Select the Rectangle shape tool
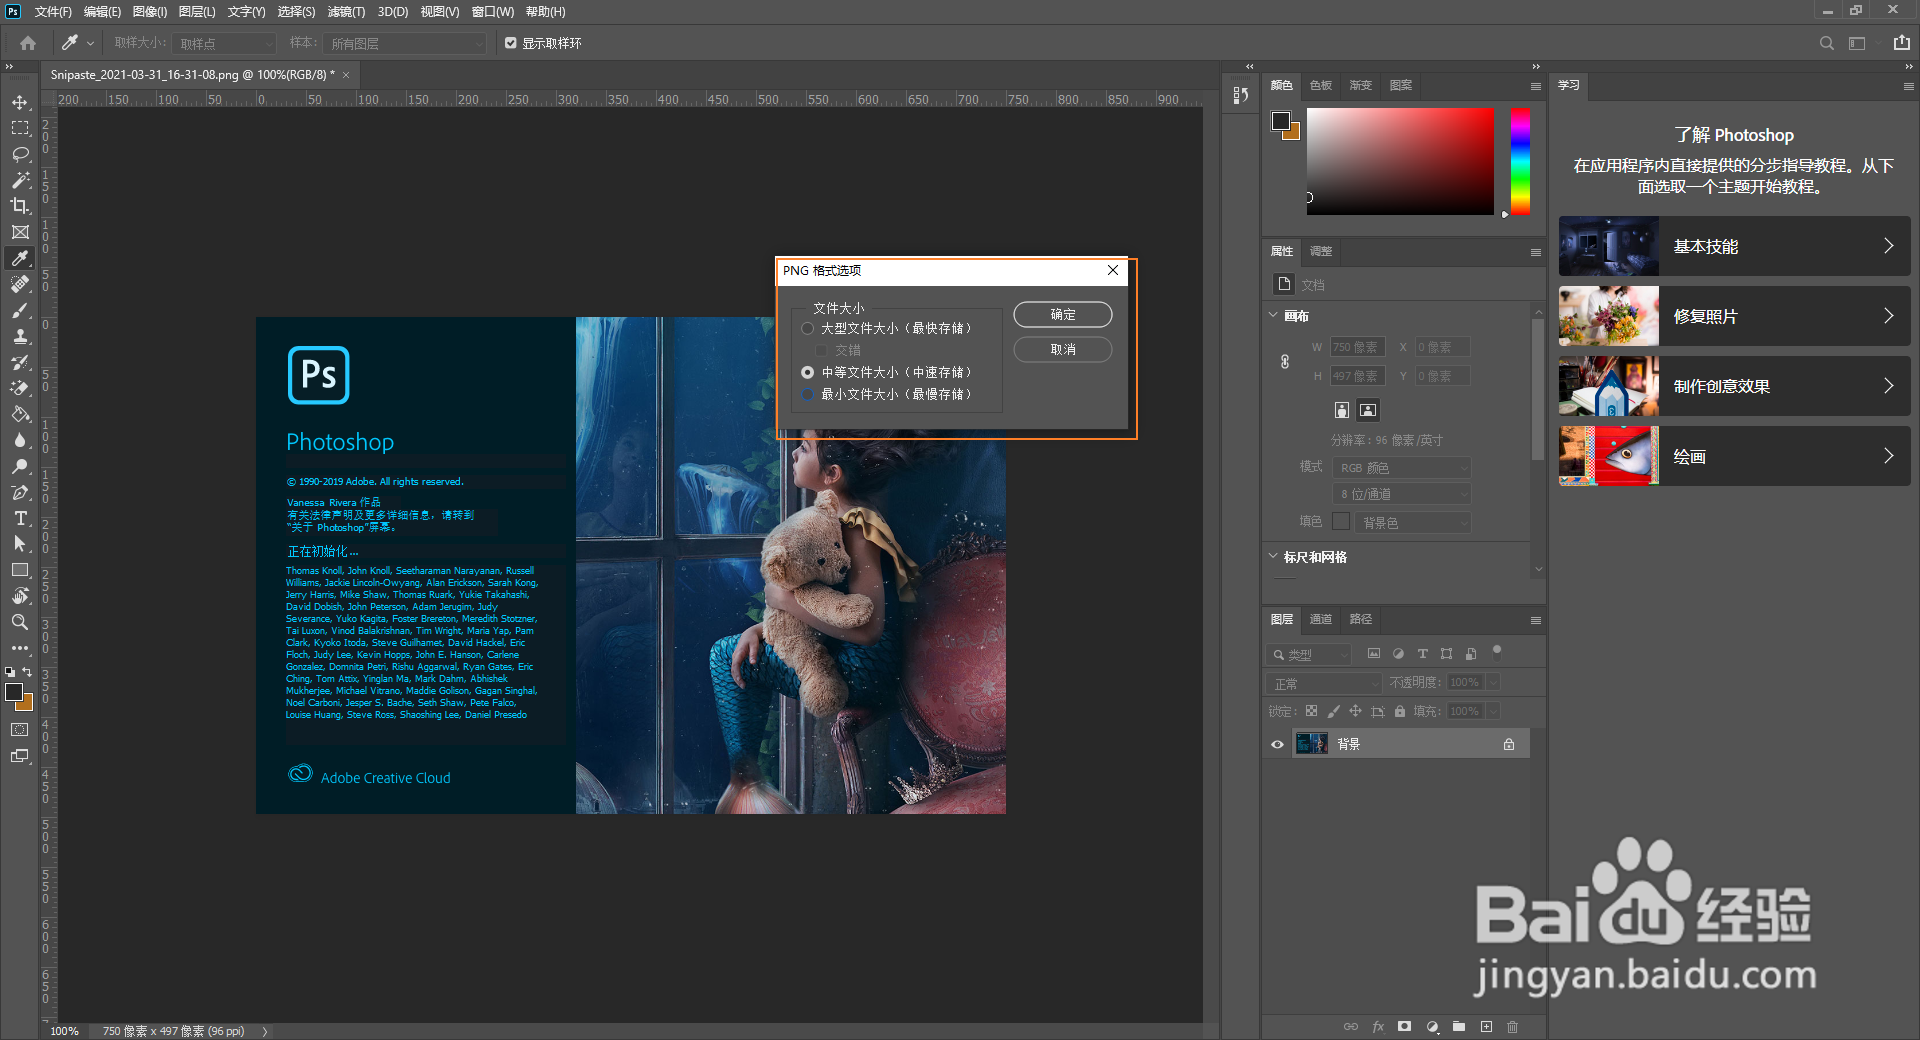Viewport: 1920px width, 1040px height. coord(20,570)
